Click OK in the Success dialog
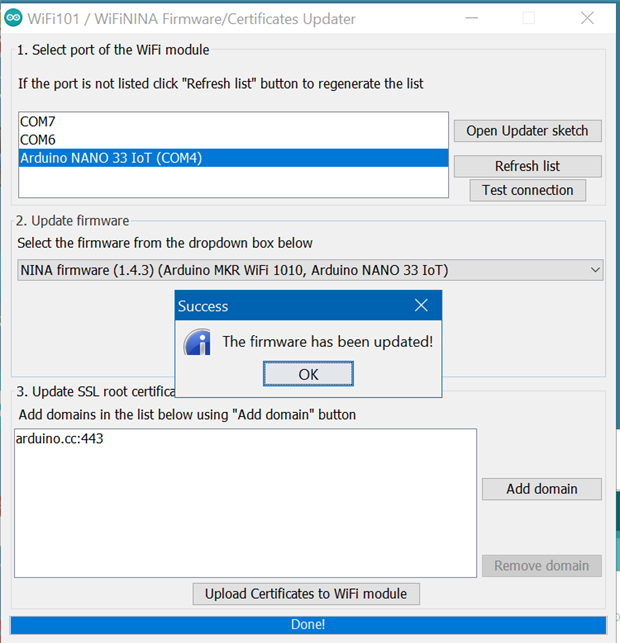The height and width of the screenshot is (643, 620). point(308,374)
